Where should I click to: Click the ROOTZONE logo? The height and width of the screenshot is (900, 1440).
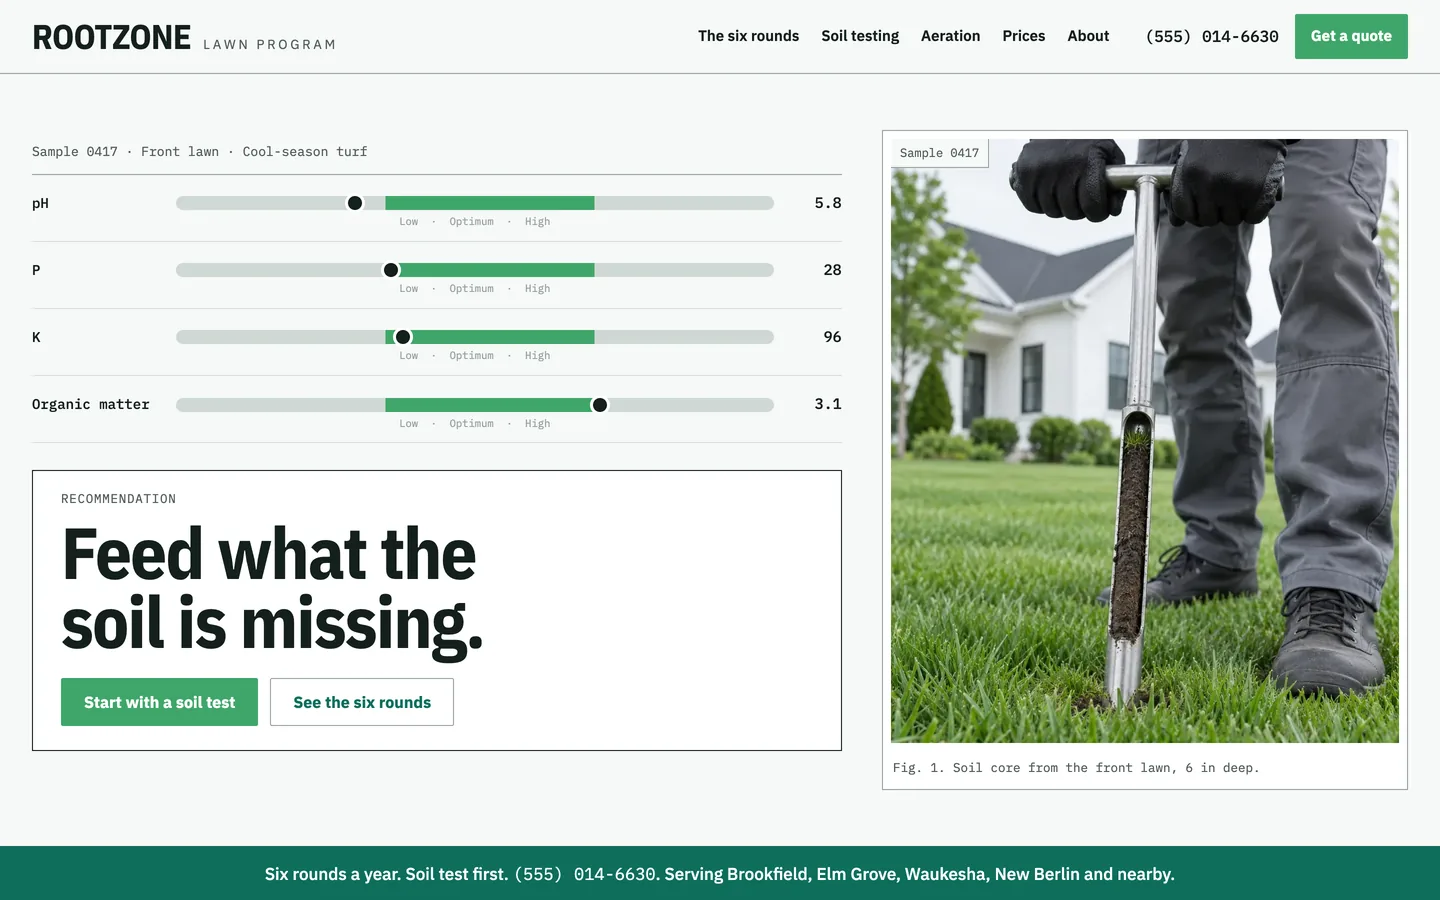click(111, 38)
